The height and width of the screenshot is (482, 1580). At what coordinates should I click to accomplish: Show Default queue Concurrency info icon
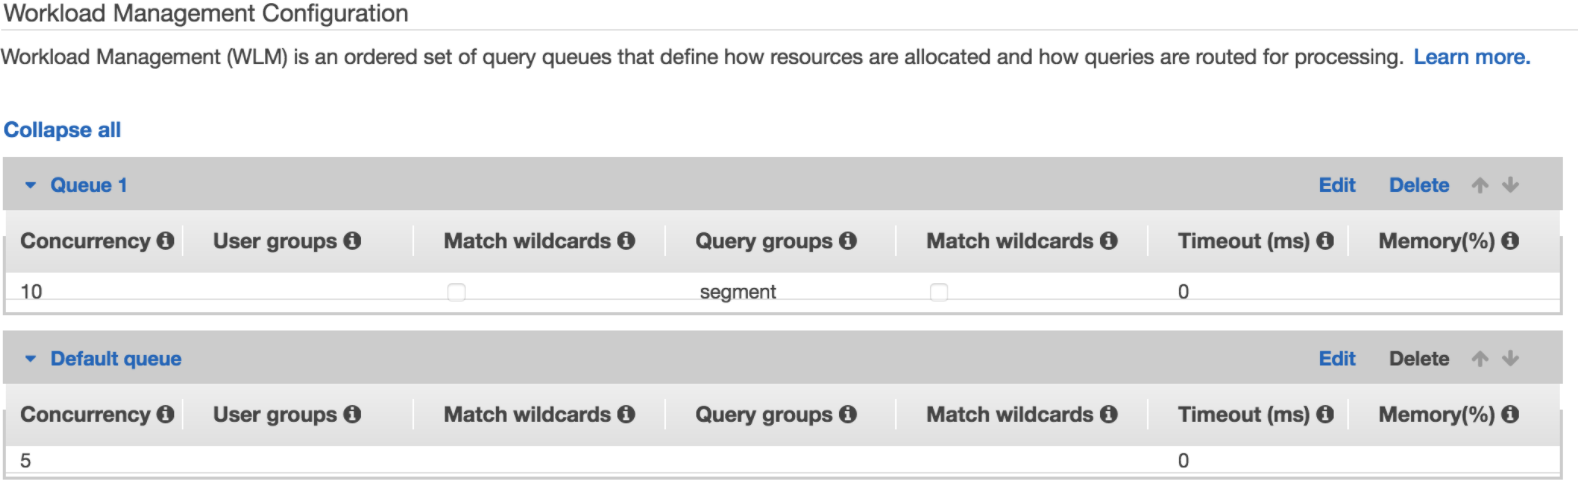pyautogui.click(x=166, y=414)
